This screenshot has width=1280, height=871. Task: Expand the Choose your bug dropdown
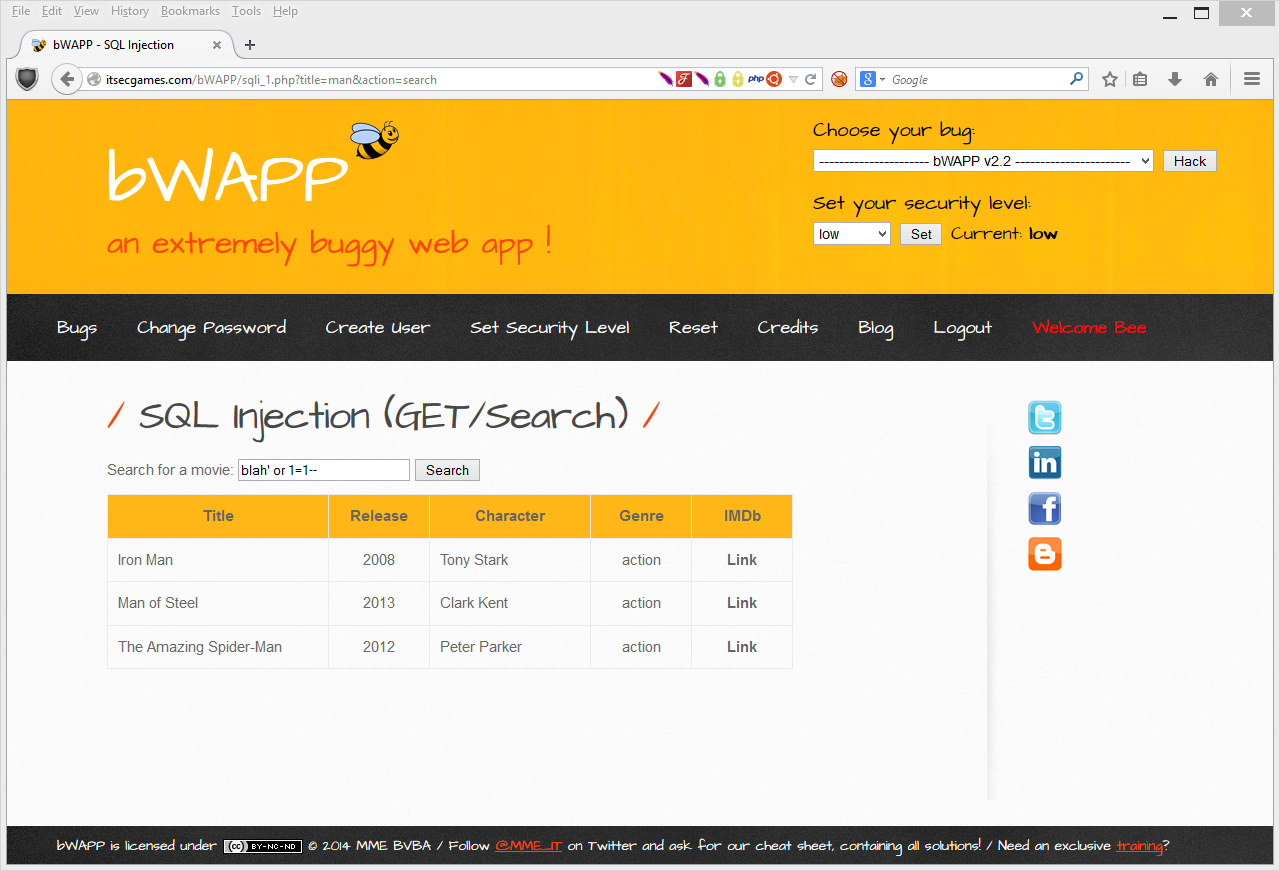click(982, 161)
